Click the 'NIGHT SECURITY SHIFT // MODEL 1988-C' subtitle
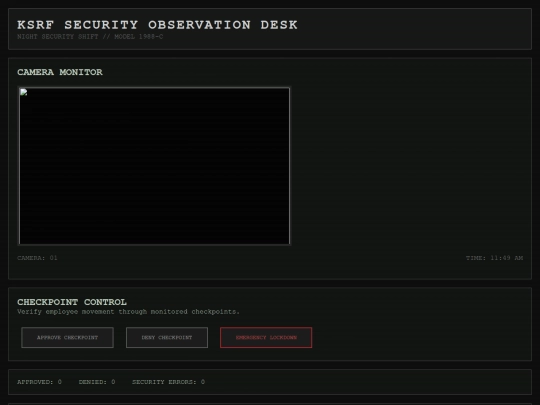The width and height of the screenshot is (540, 405). [x=90, y=37]
